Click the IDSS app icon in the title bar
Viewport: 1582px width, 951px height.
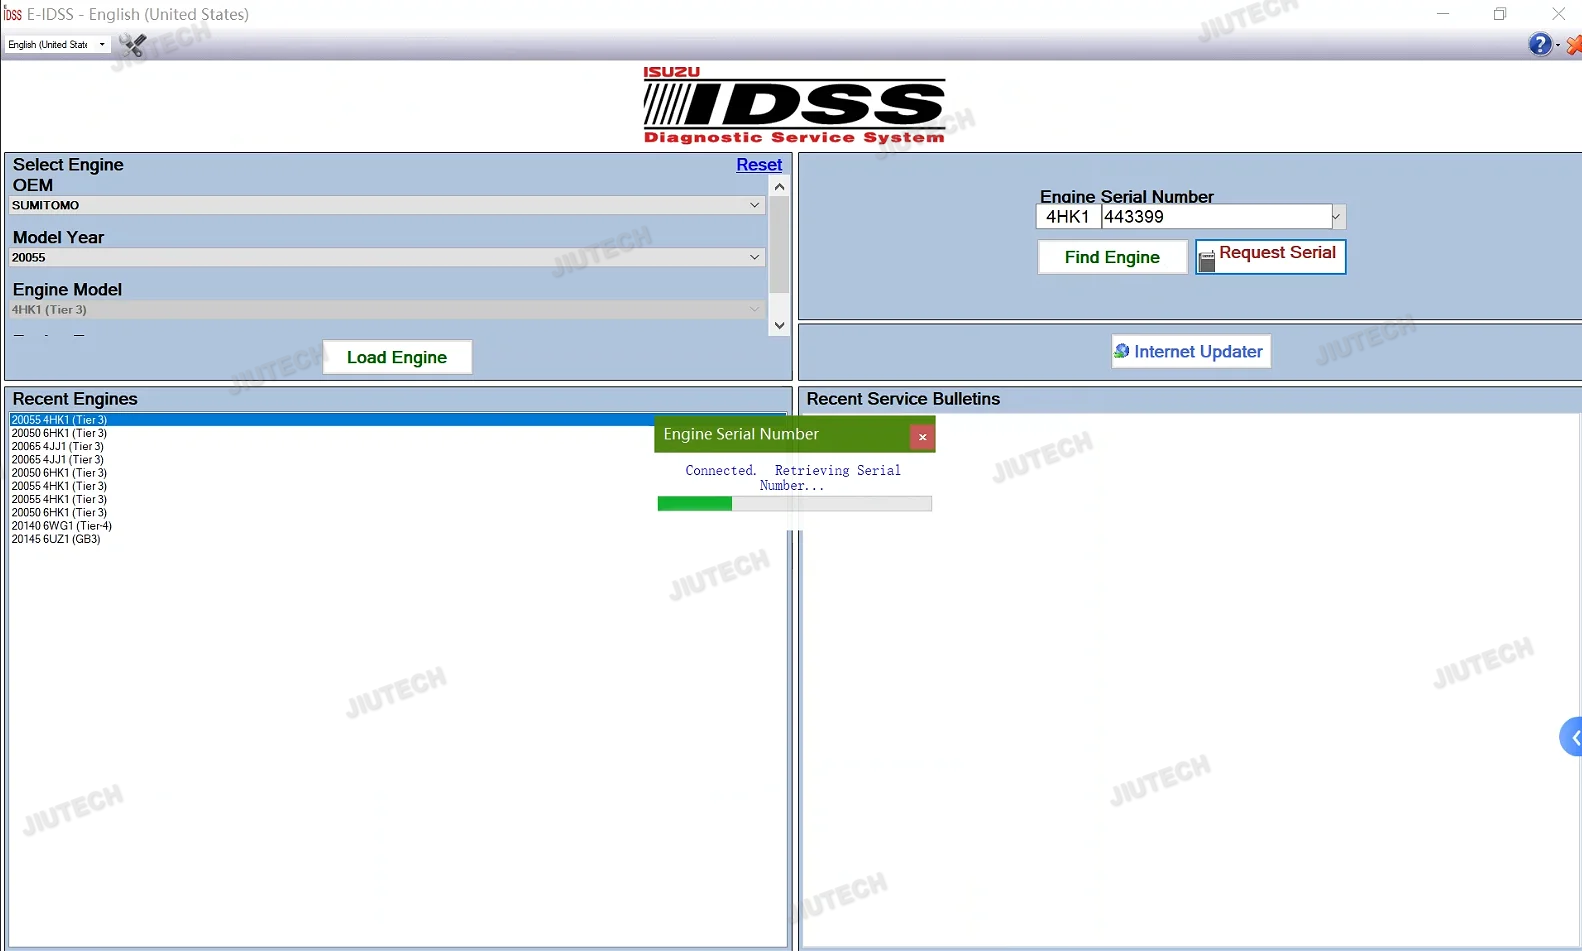click(12, 14)
